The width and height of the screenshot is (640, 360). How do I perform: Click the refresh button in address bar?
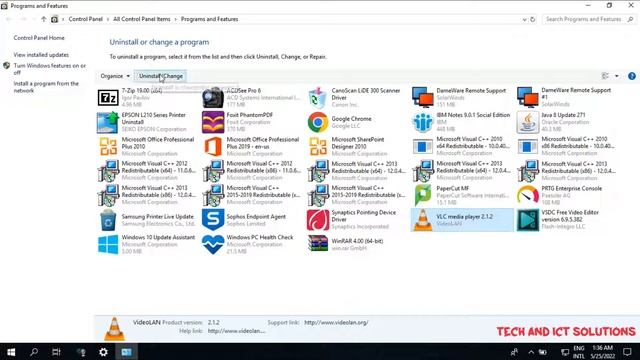[x=532, y=19]
